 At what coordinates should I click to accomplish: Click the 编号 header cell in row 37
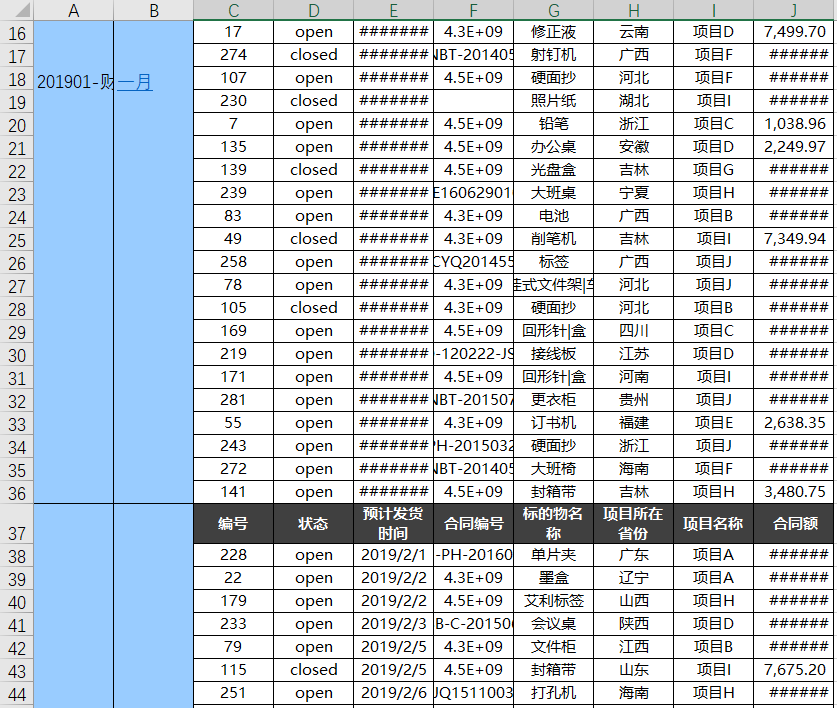click(x=233, y=522)
